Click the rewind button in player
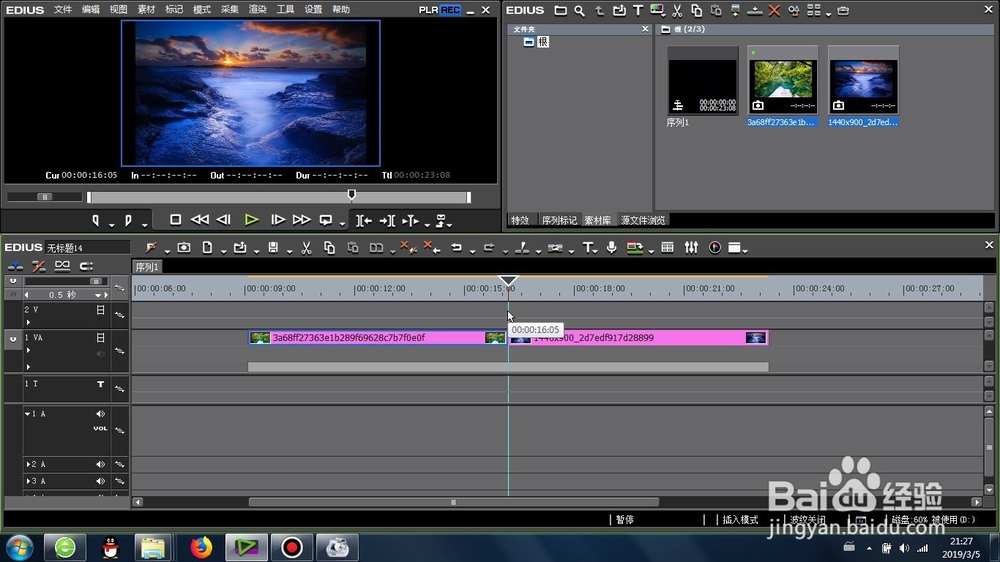The height and width of the screenshot is (562, 1000). pos(200,220)
